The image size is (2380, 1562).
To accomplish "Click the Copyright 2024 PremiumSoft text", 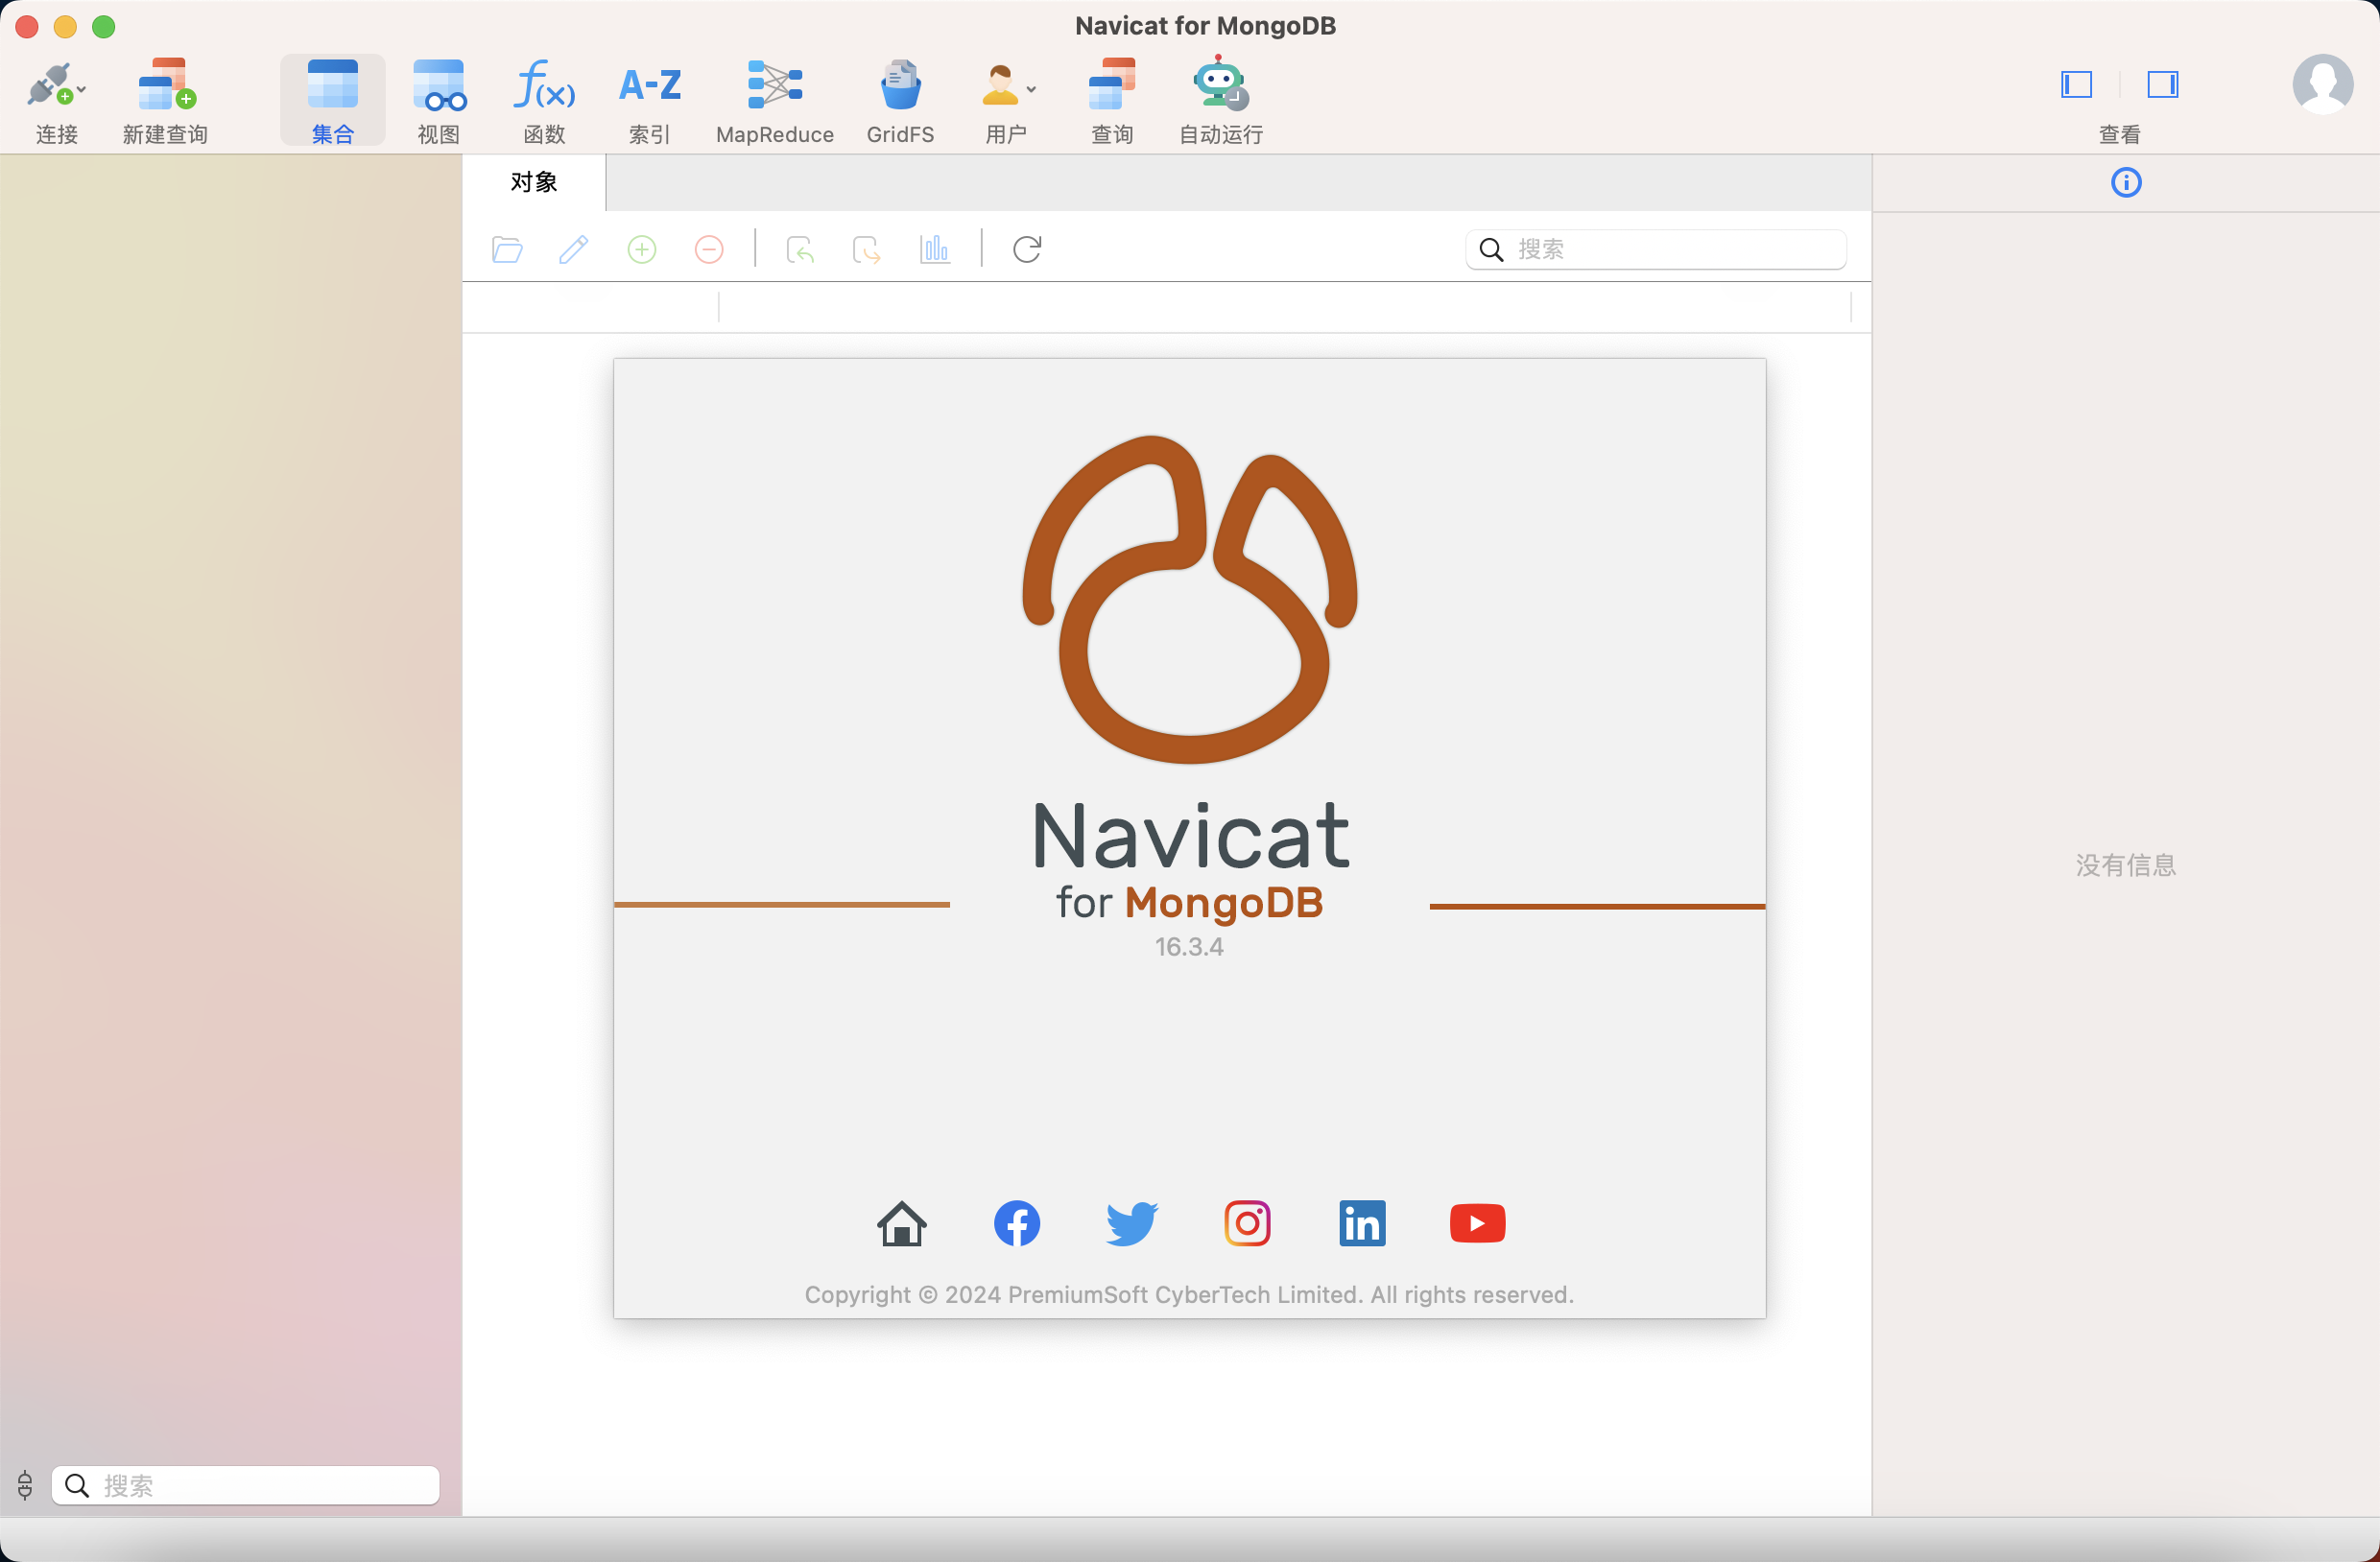I will (1189, 1295).
